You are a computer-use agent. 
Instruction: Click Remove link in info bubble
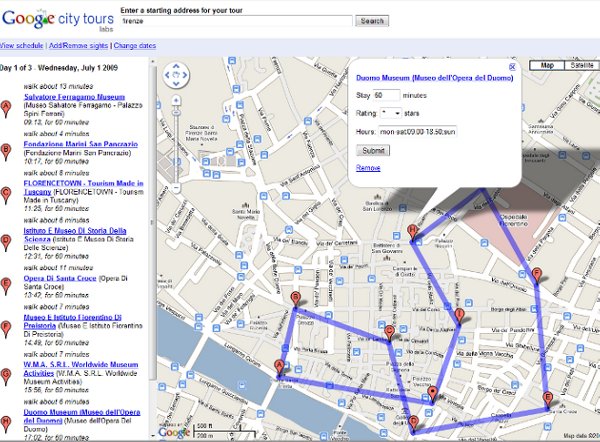pyautogui.click(x=368, y=168)
